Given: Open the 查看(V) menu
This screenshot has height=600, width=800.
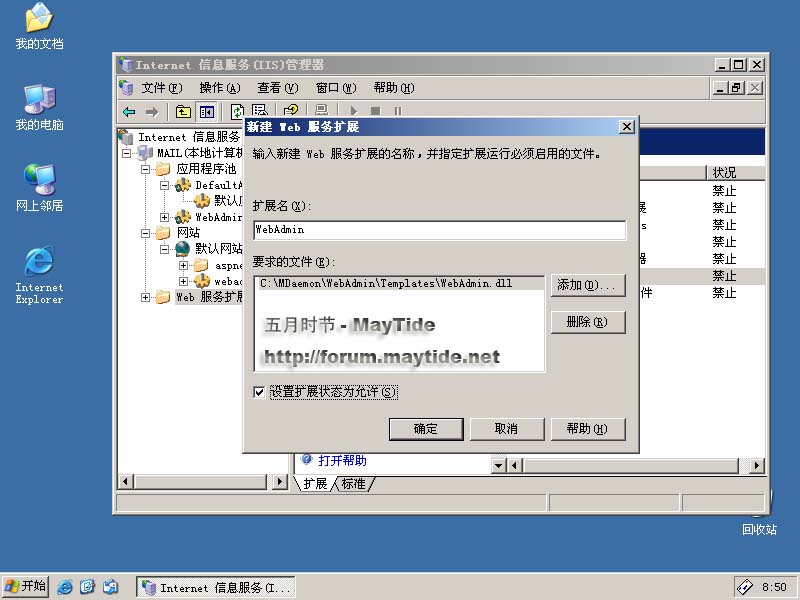Looking at the screenshot, I should pyautogui.click(x=278, y=88).
